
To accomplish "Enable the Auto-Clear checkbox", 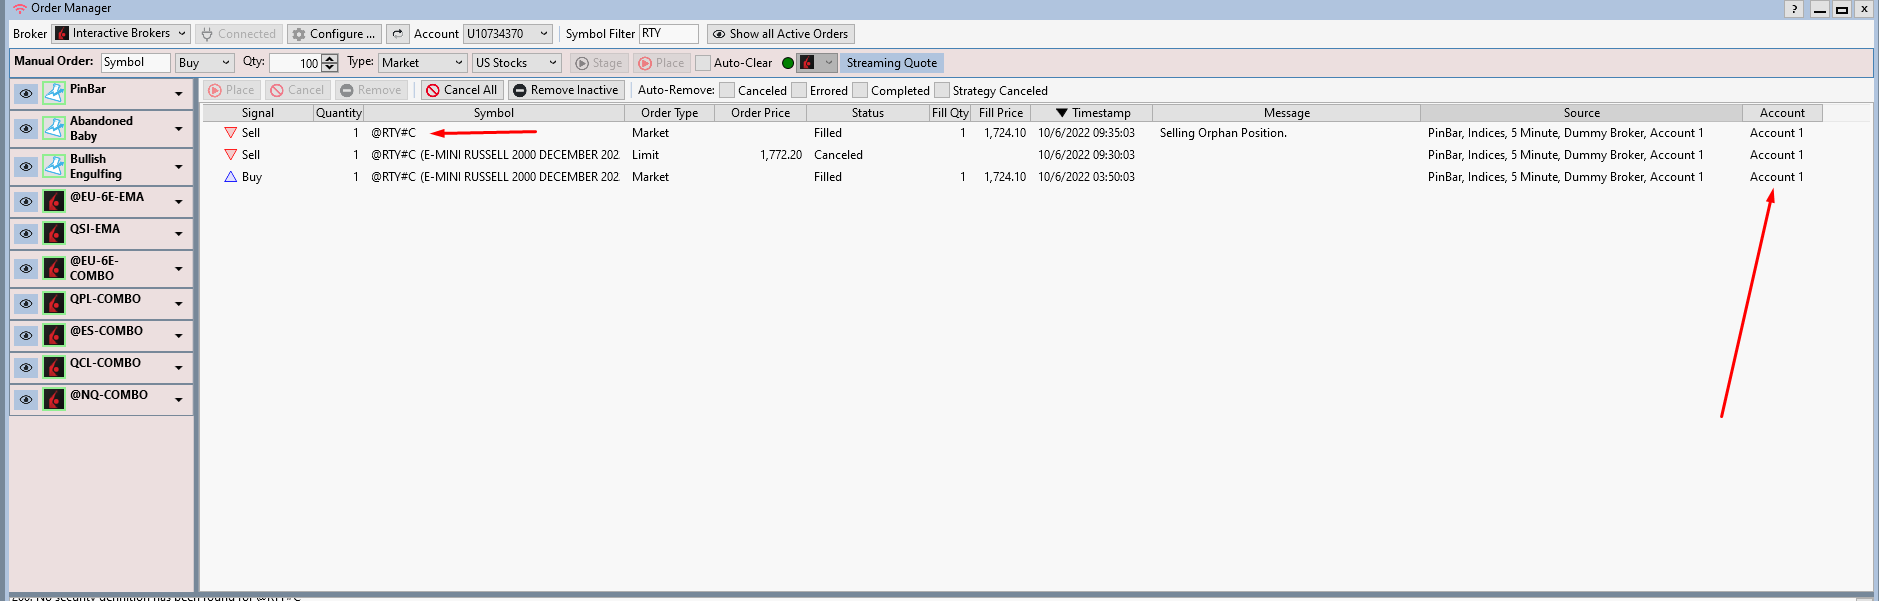I will pos(703,63).
